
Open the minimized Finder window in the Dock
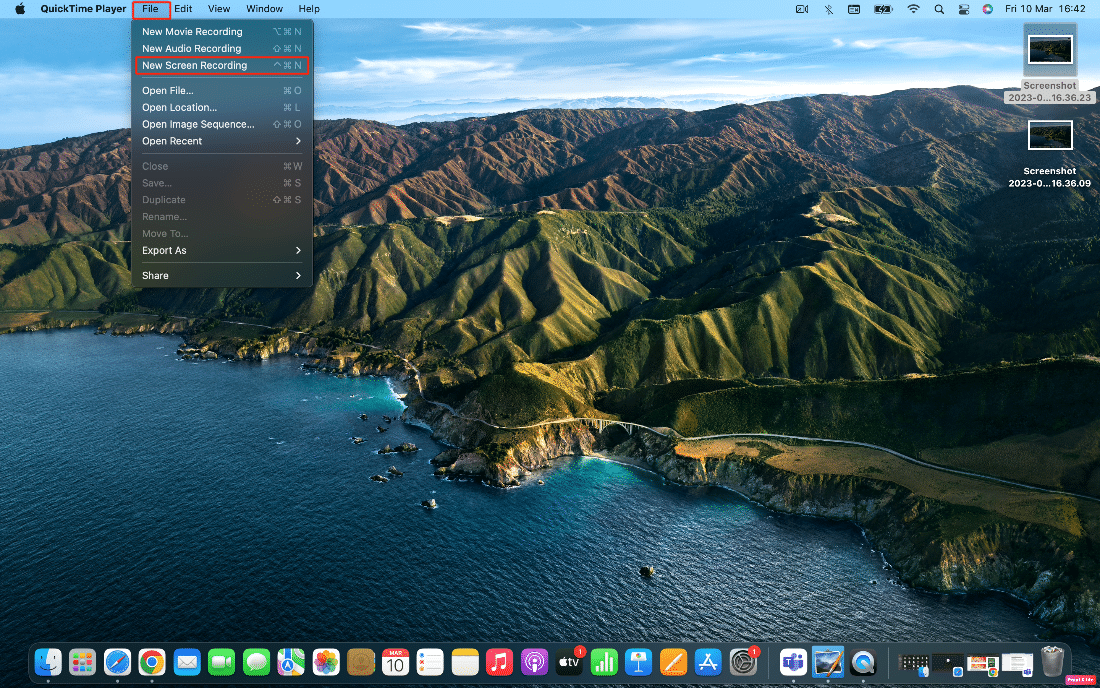coord(915,663)
